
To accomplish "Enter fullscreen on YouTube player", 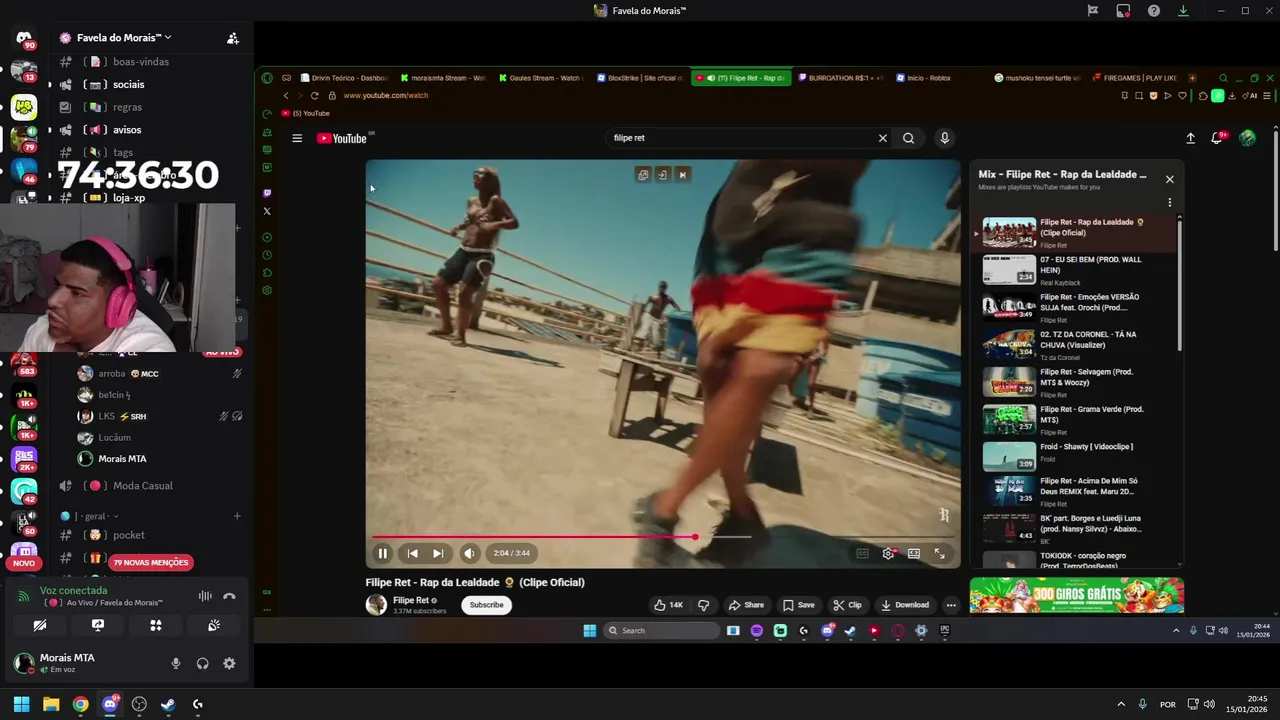I will pyautogui.click(x=940, y=553).
